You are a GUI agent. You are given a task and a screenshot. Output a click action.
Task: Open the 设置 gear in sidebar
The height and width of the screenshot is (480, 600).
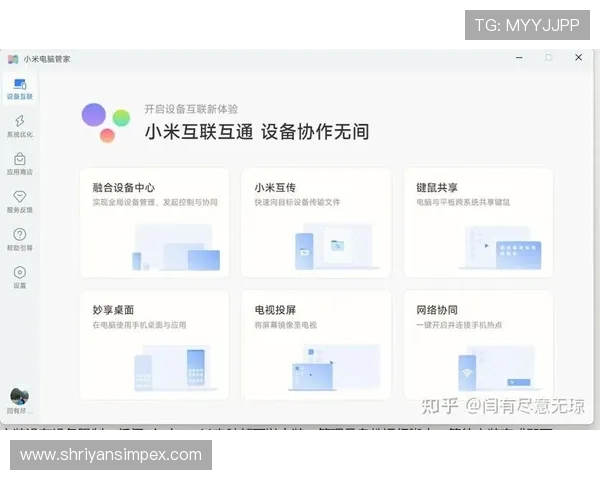[x=20, y=278]
